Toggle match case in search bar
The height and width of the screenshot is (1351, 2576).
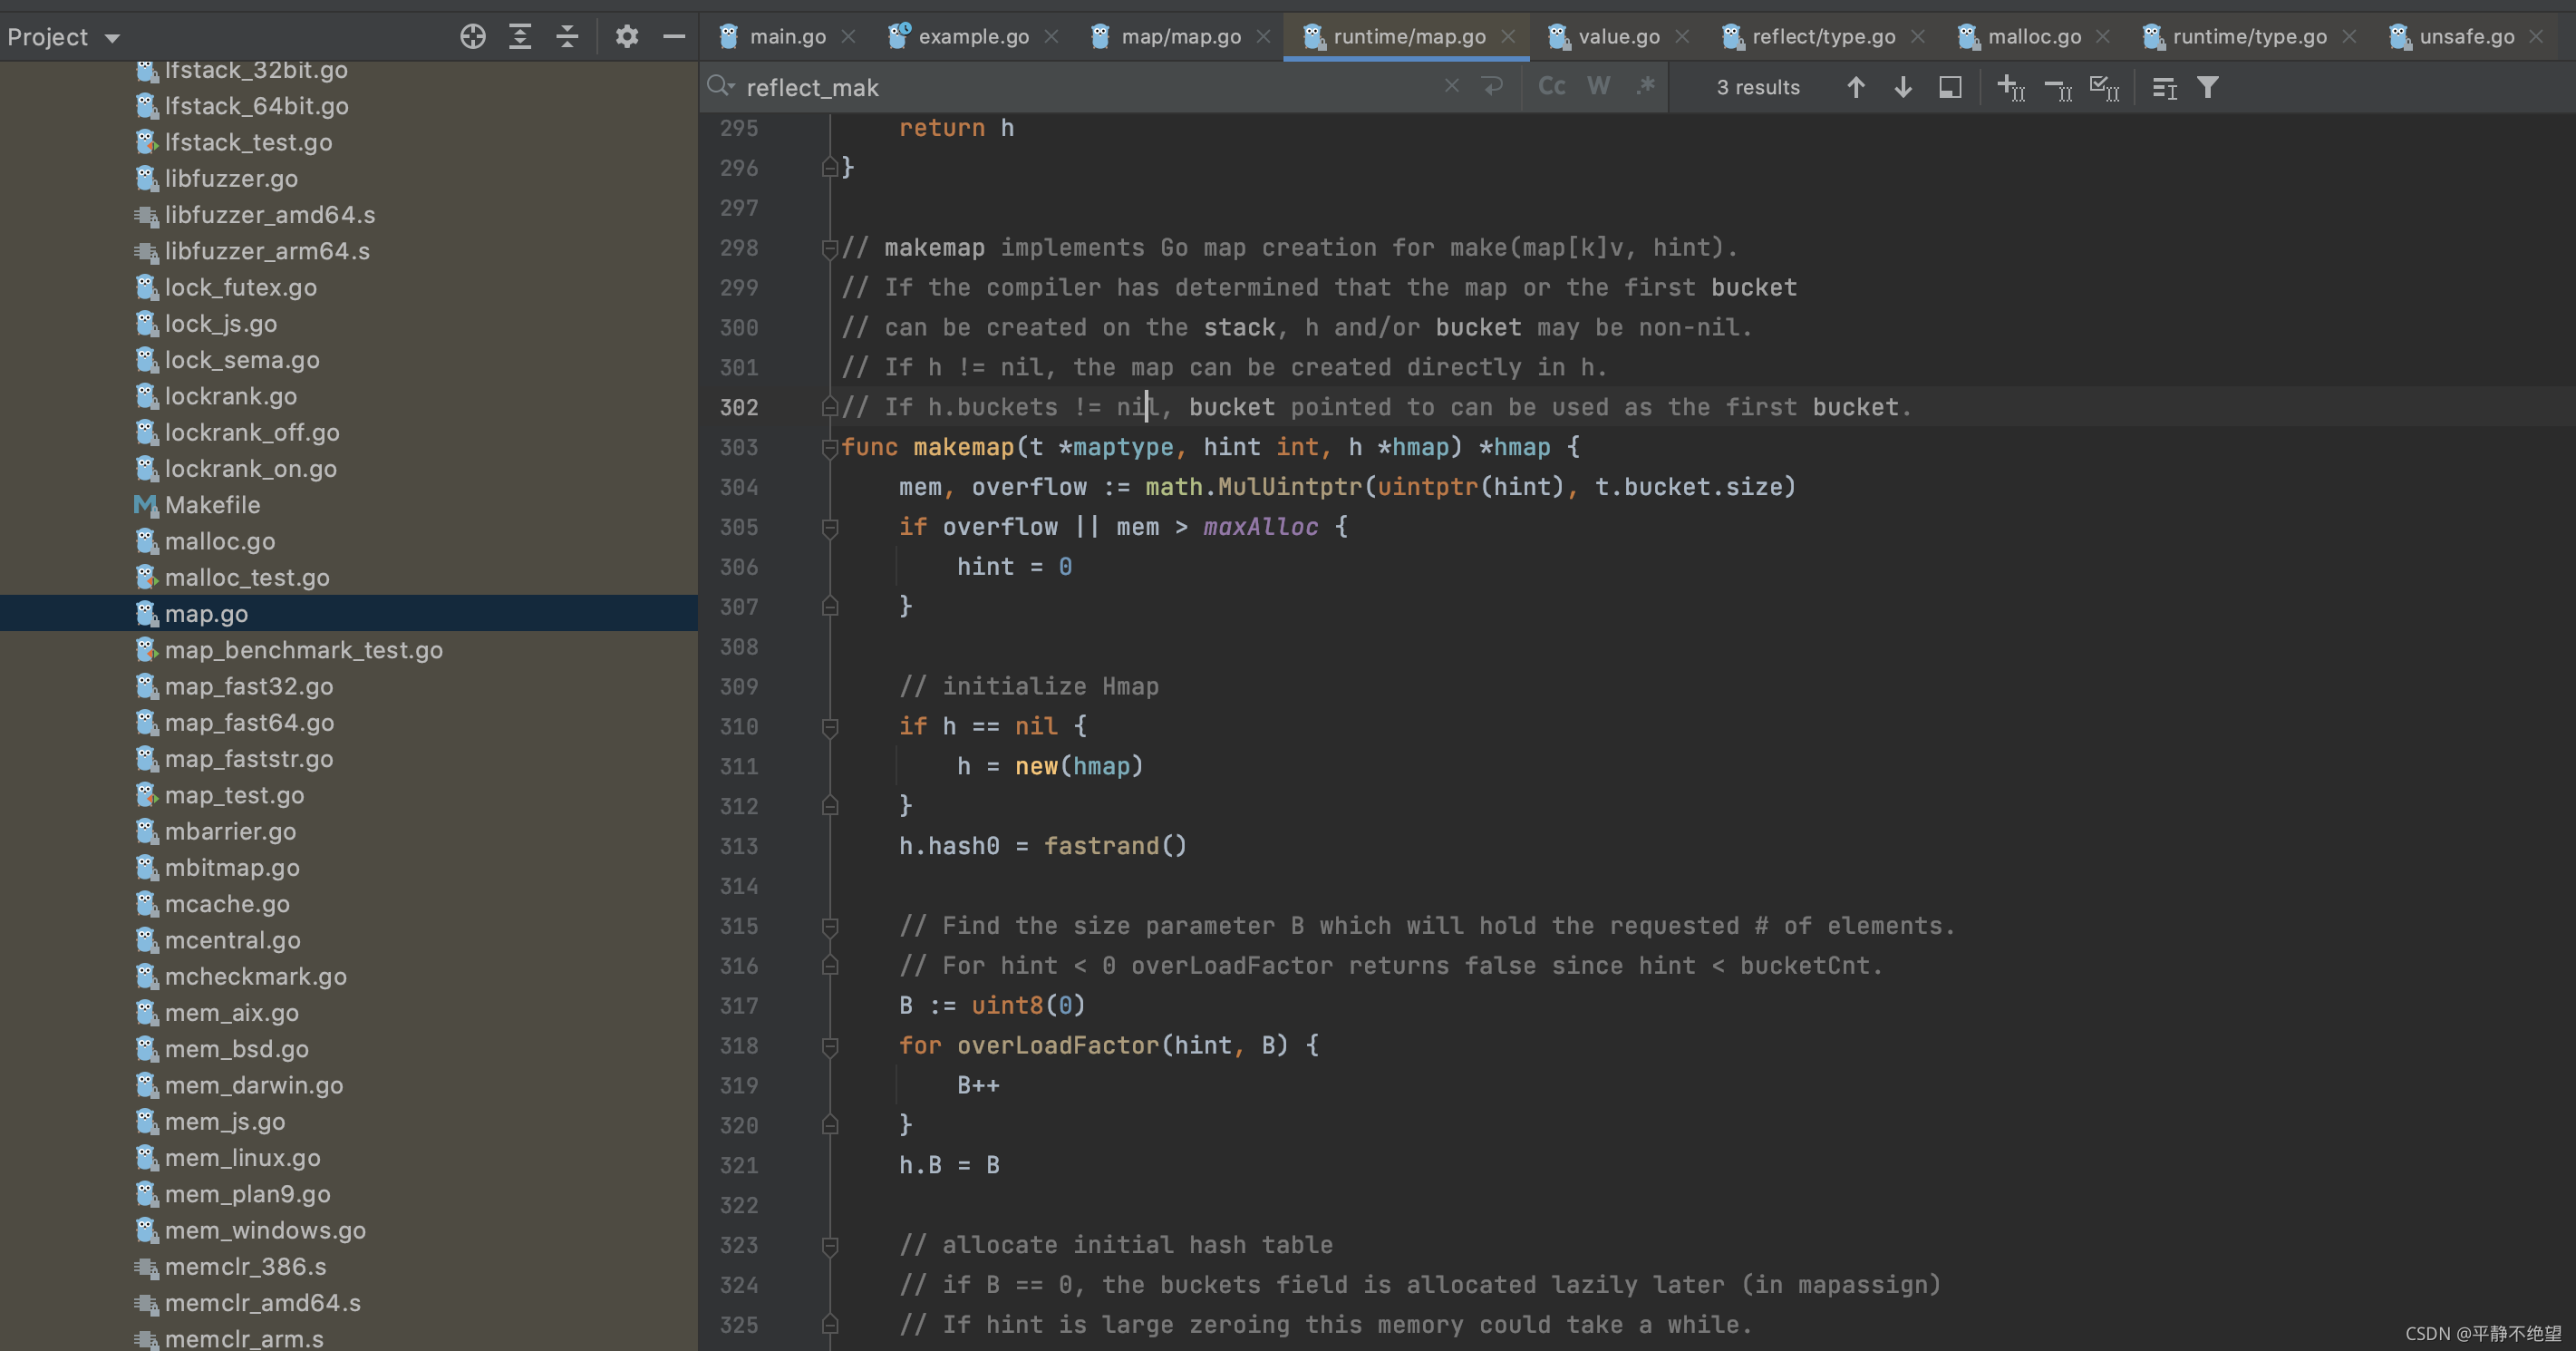pyautogui.click(x=1551, y=86)
